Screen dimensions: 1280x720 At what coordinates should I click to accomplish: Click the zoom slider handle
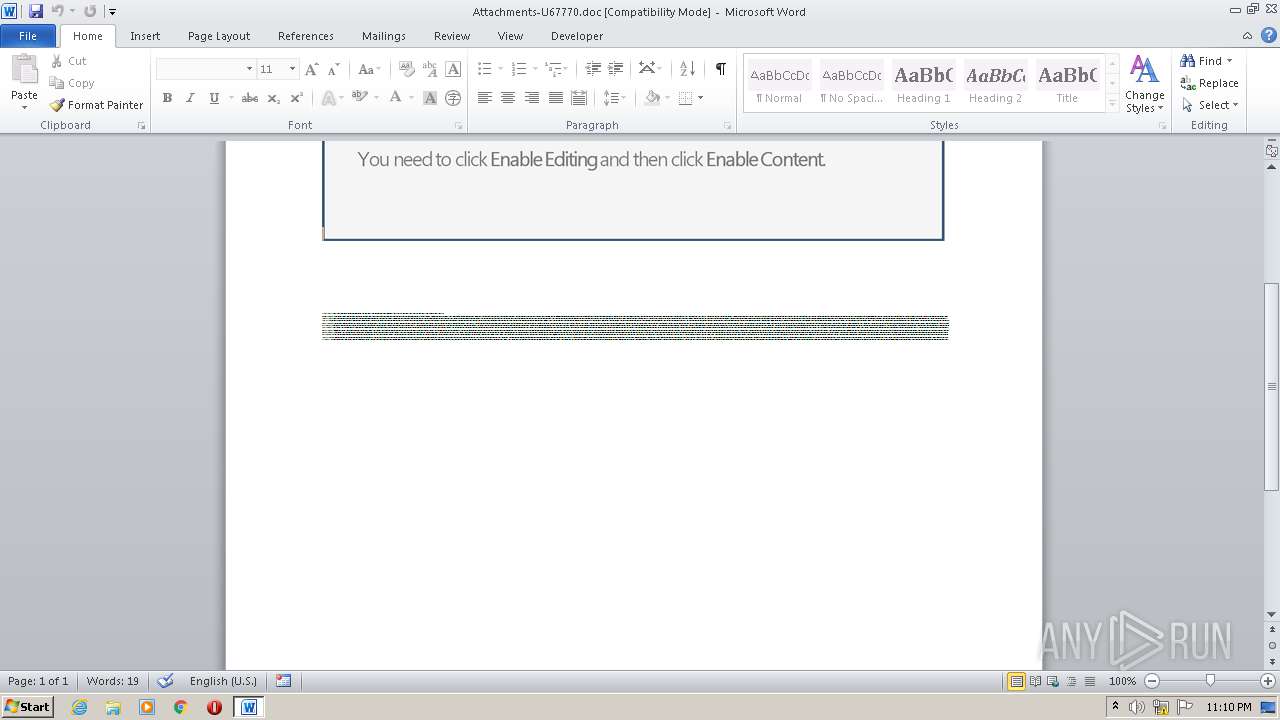[x=1210, y=681]
